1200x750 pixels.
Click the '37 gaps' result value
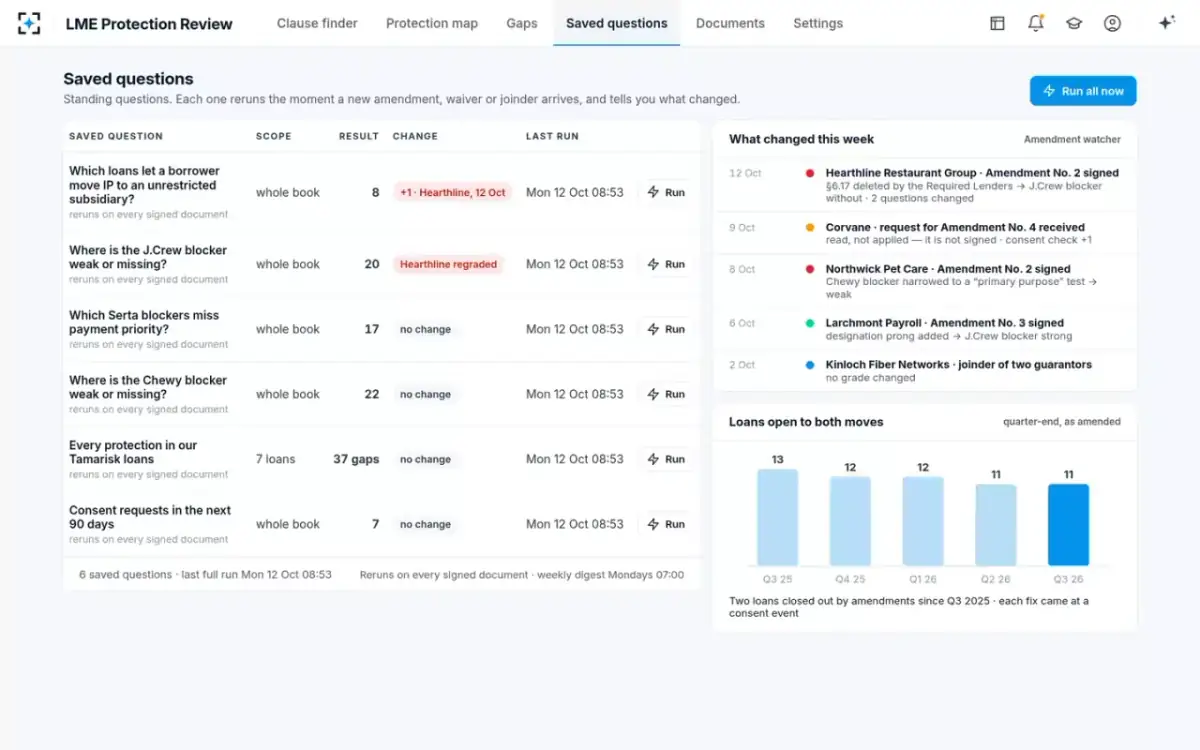click(x=356, y=459)
